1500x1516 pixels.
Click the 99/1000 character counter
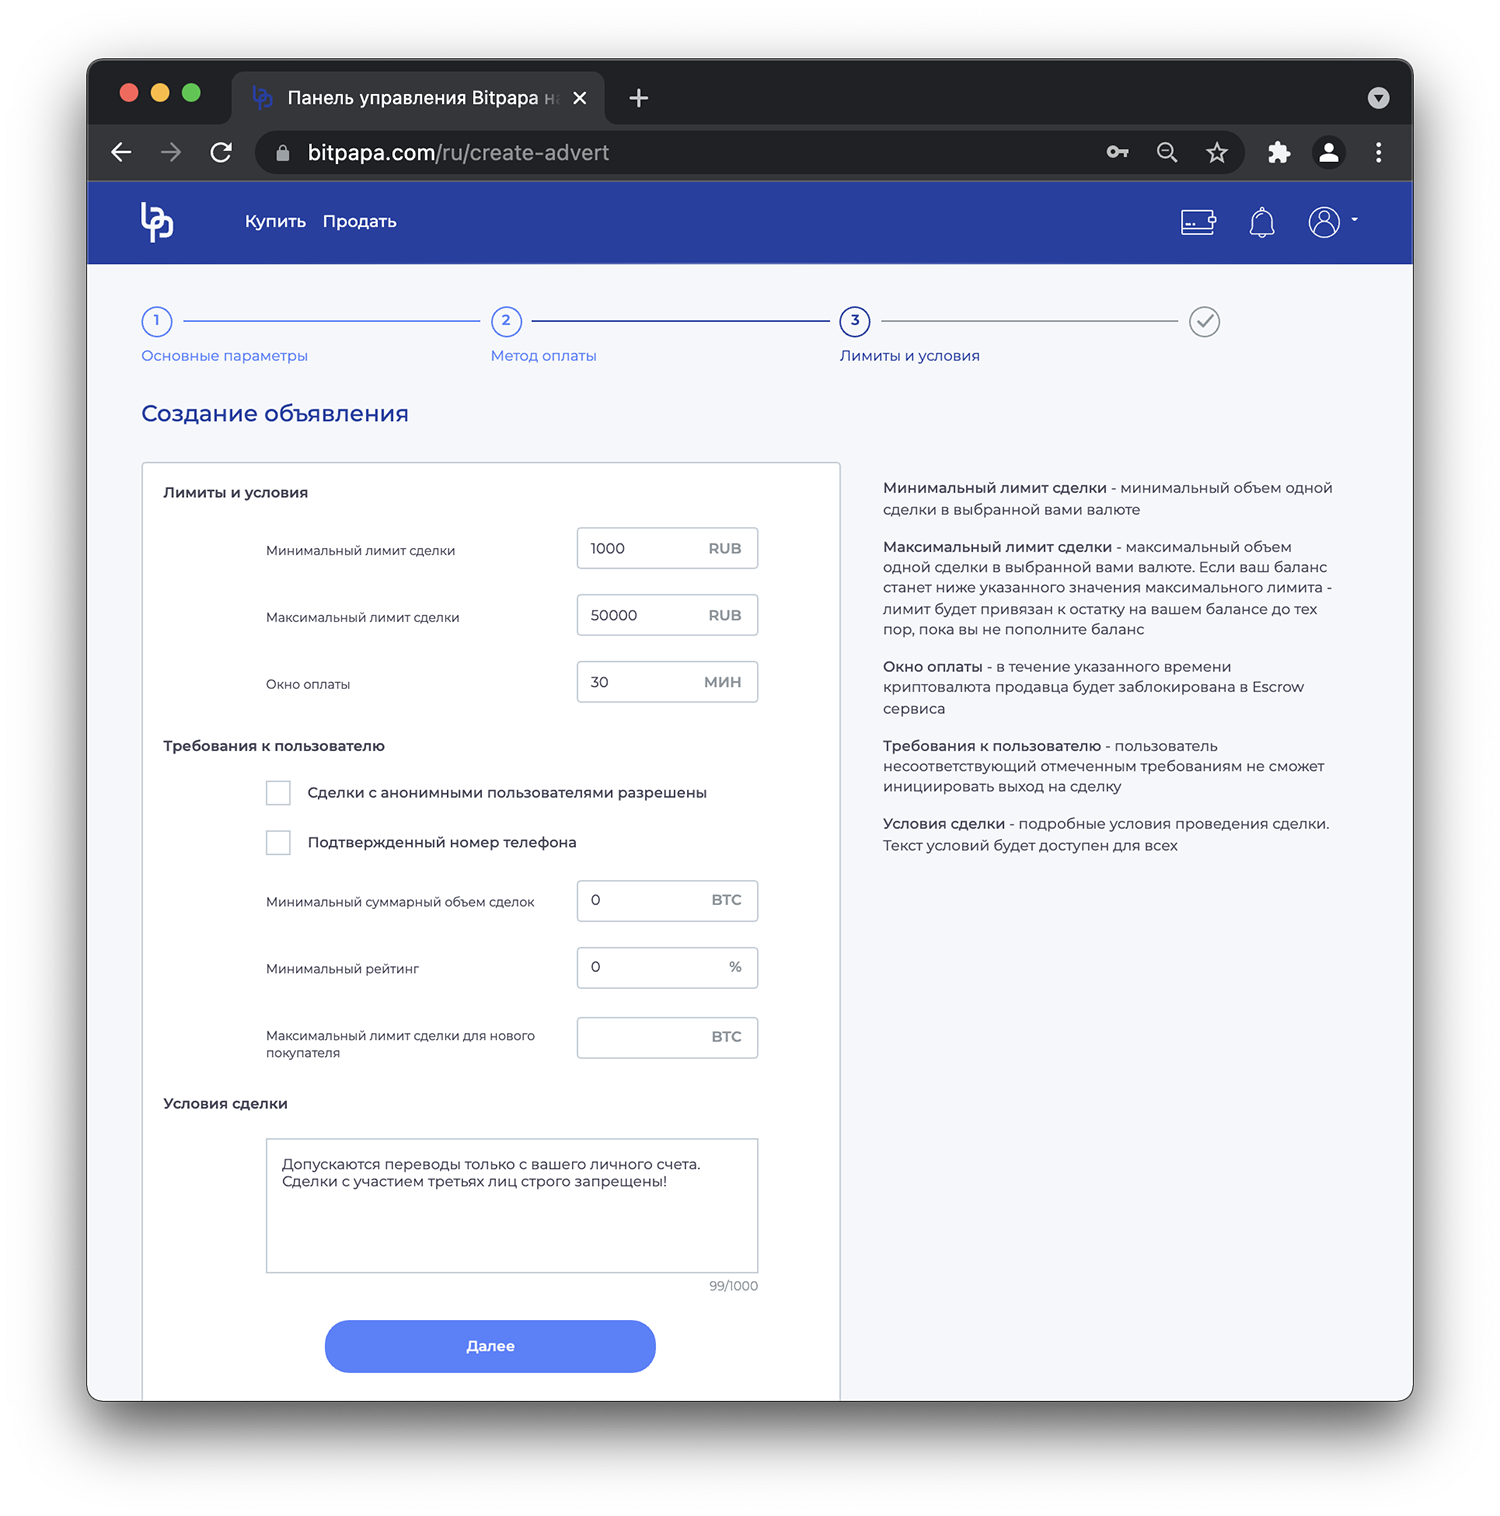pos(733,1286)
